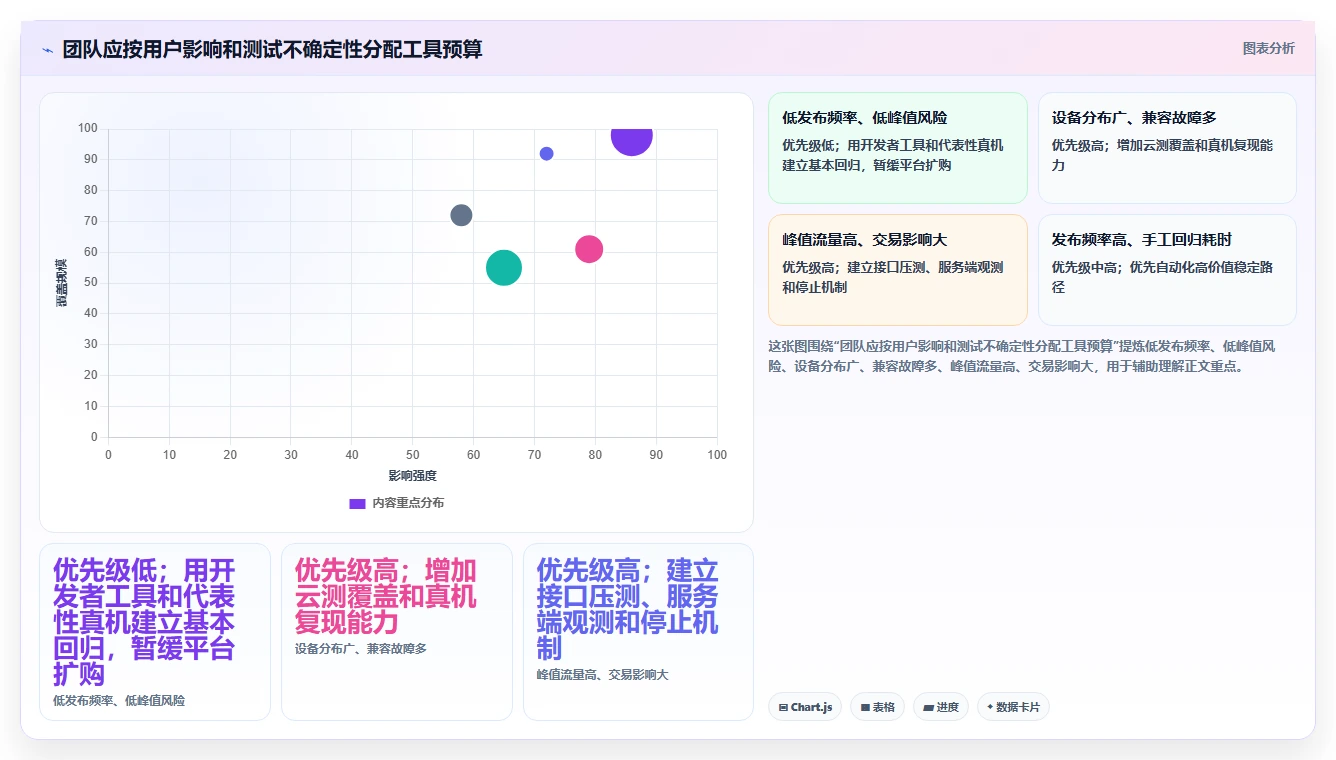1336x760 pixels.
Task: Click x-axis tick value 50
Action: point(412,455)
